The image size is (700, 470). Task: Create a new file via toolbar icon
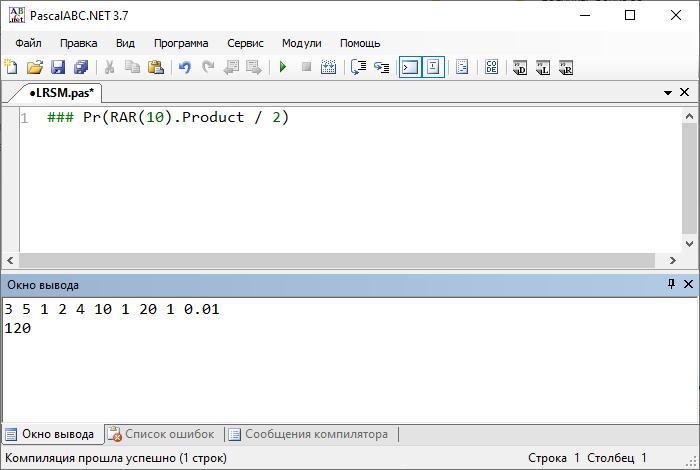click(11, 67)
